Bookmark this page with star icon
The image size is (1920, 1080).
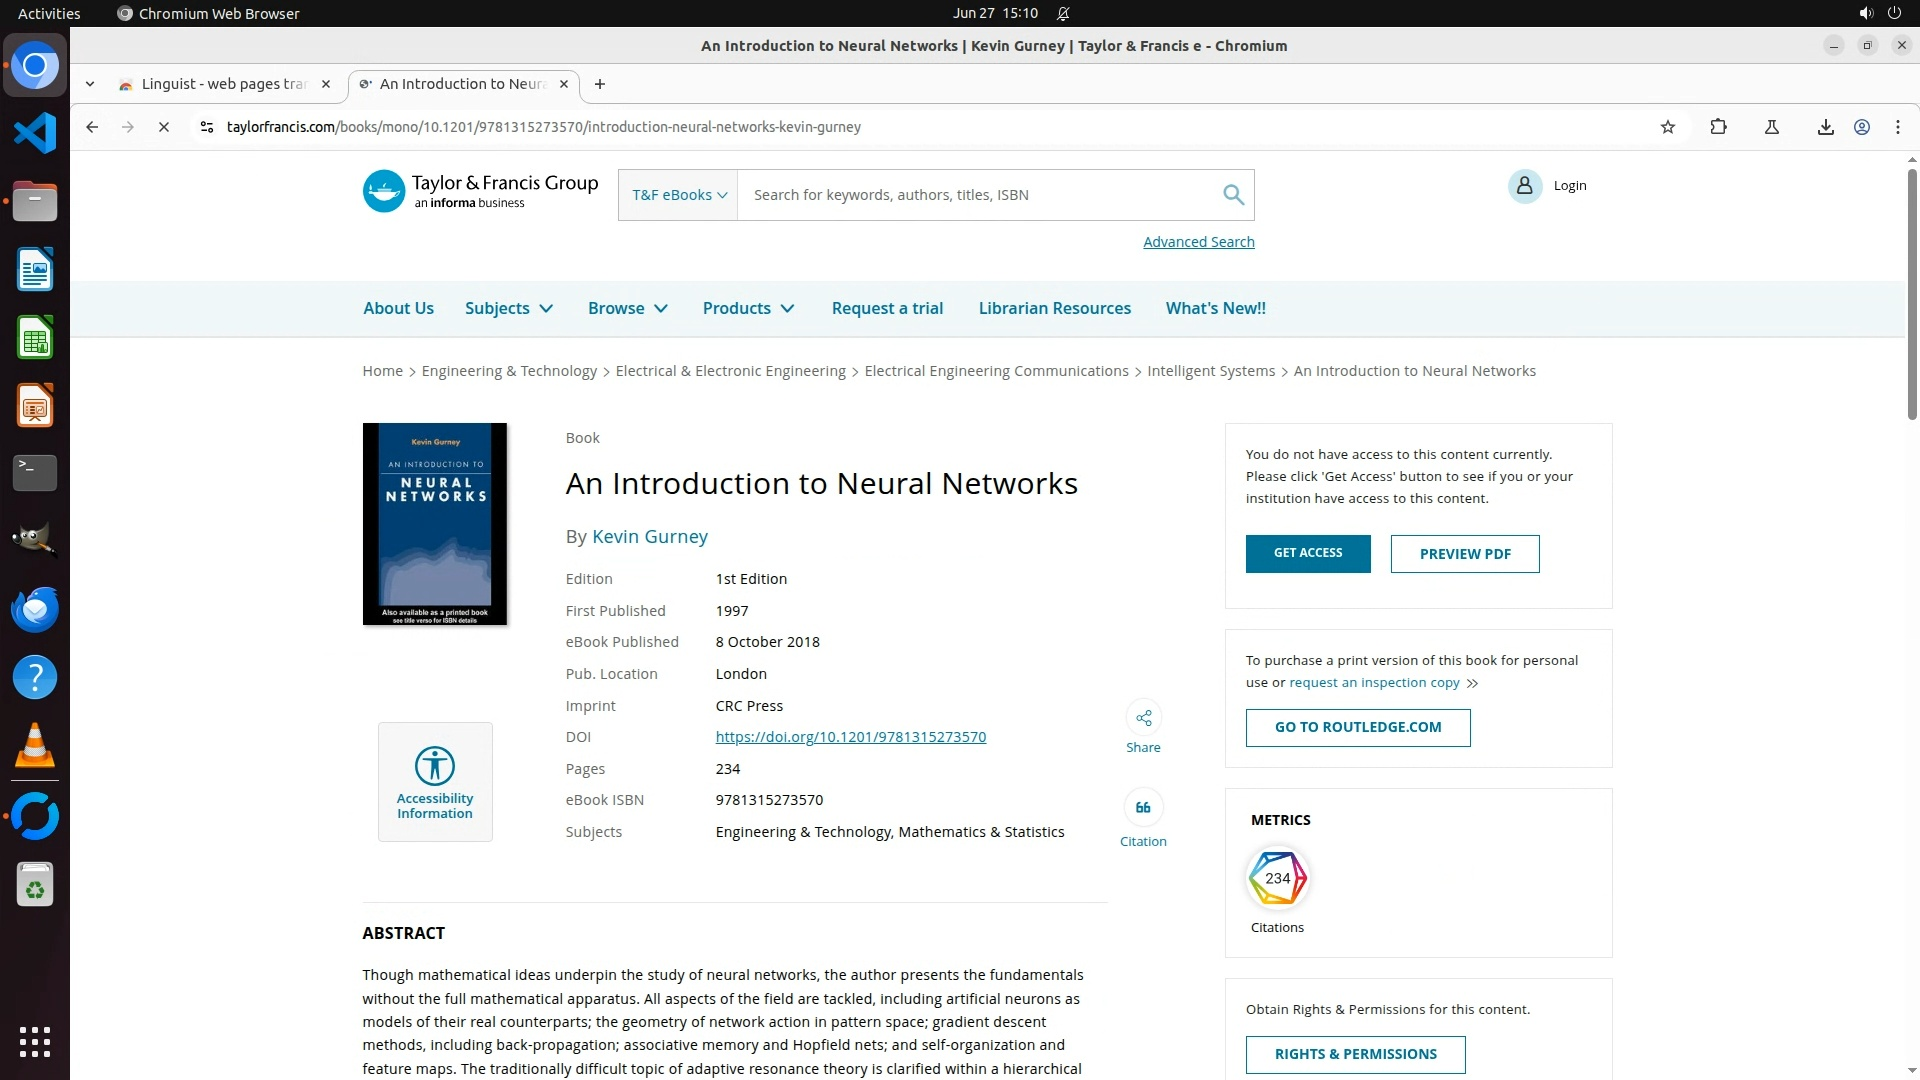(x=1667, y=127)
